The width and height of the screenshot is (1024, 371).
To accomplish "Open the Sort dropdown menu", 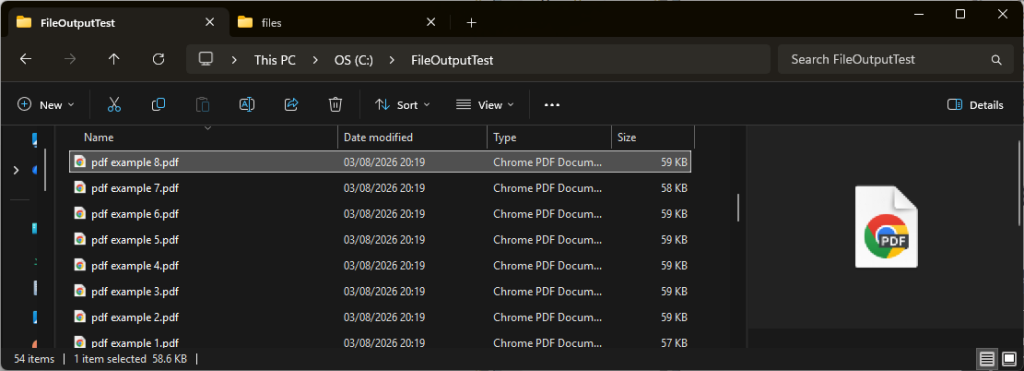I will (x=402, y=105).
